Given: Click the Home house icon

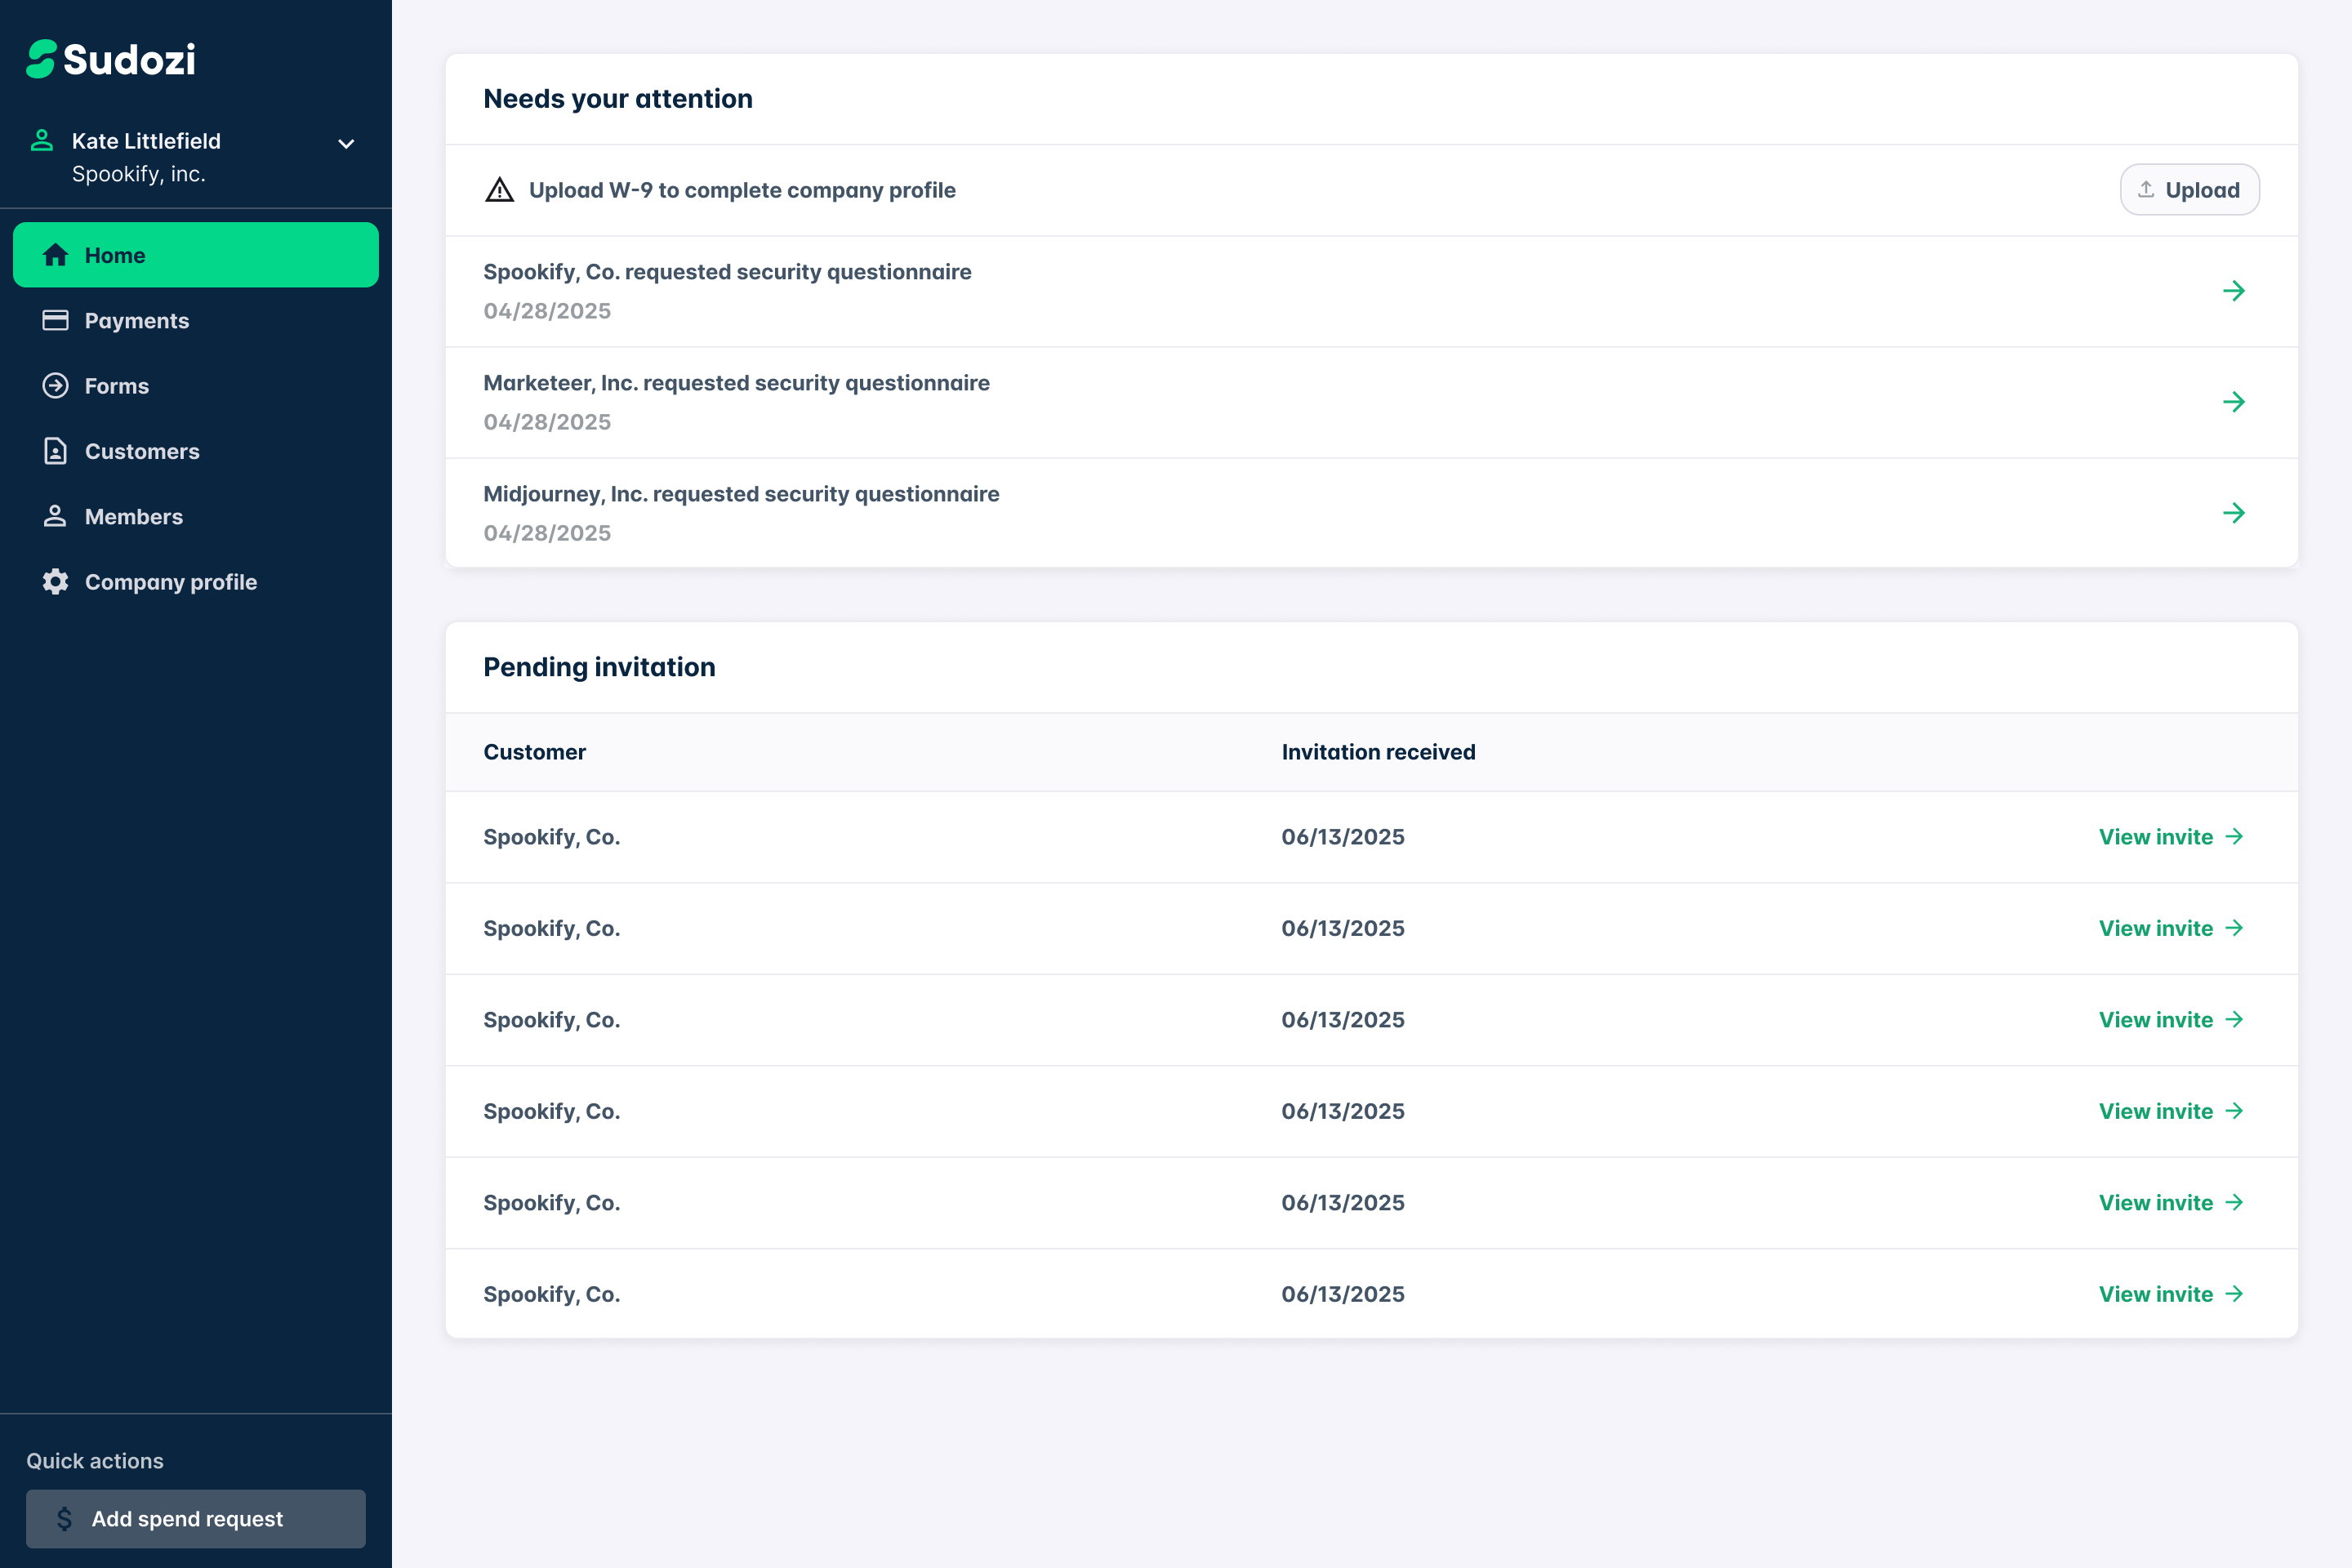Looking at the screenshot, I should pos(56,255).
